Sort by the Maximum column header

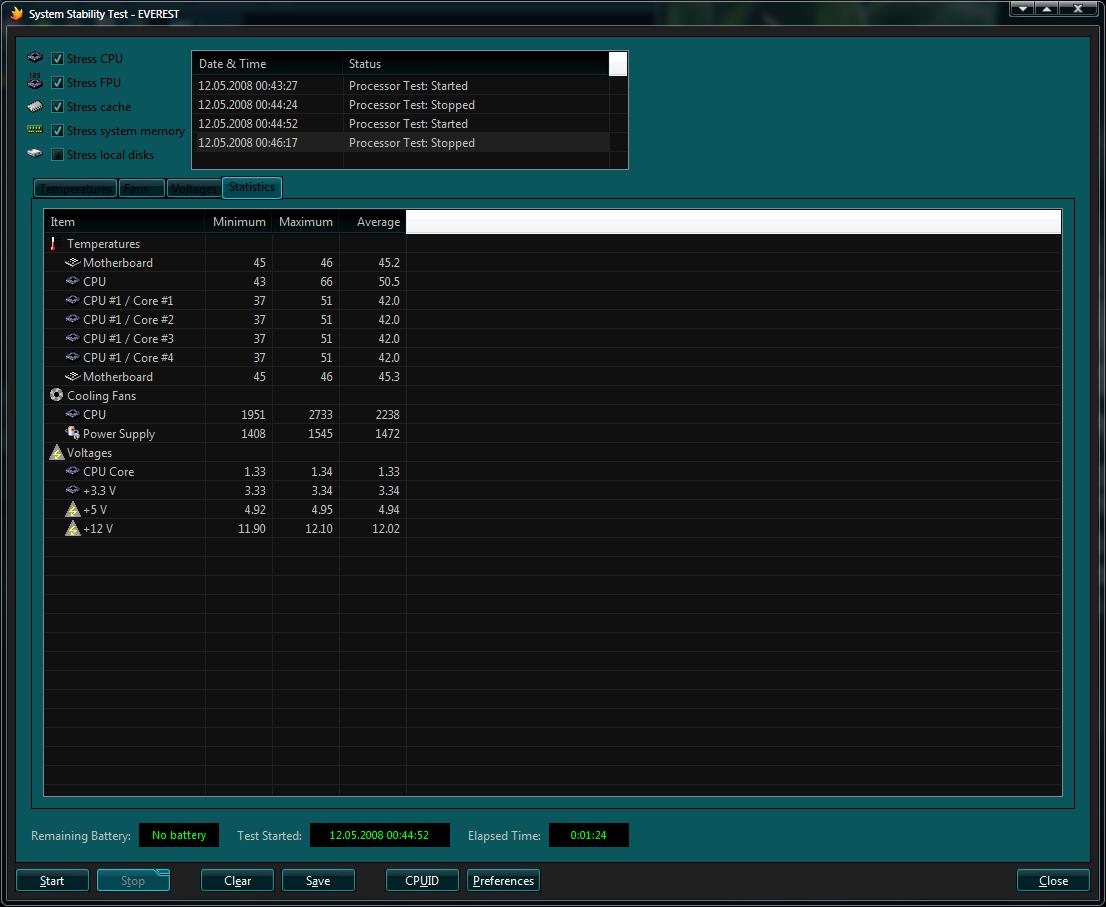click(305, 221)
